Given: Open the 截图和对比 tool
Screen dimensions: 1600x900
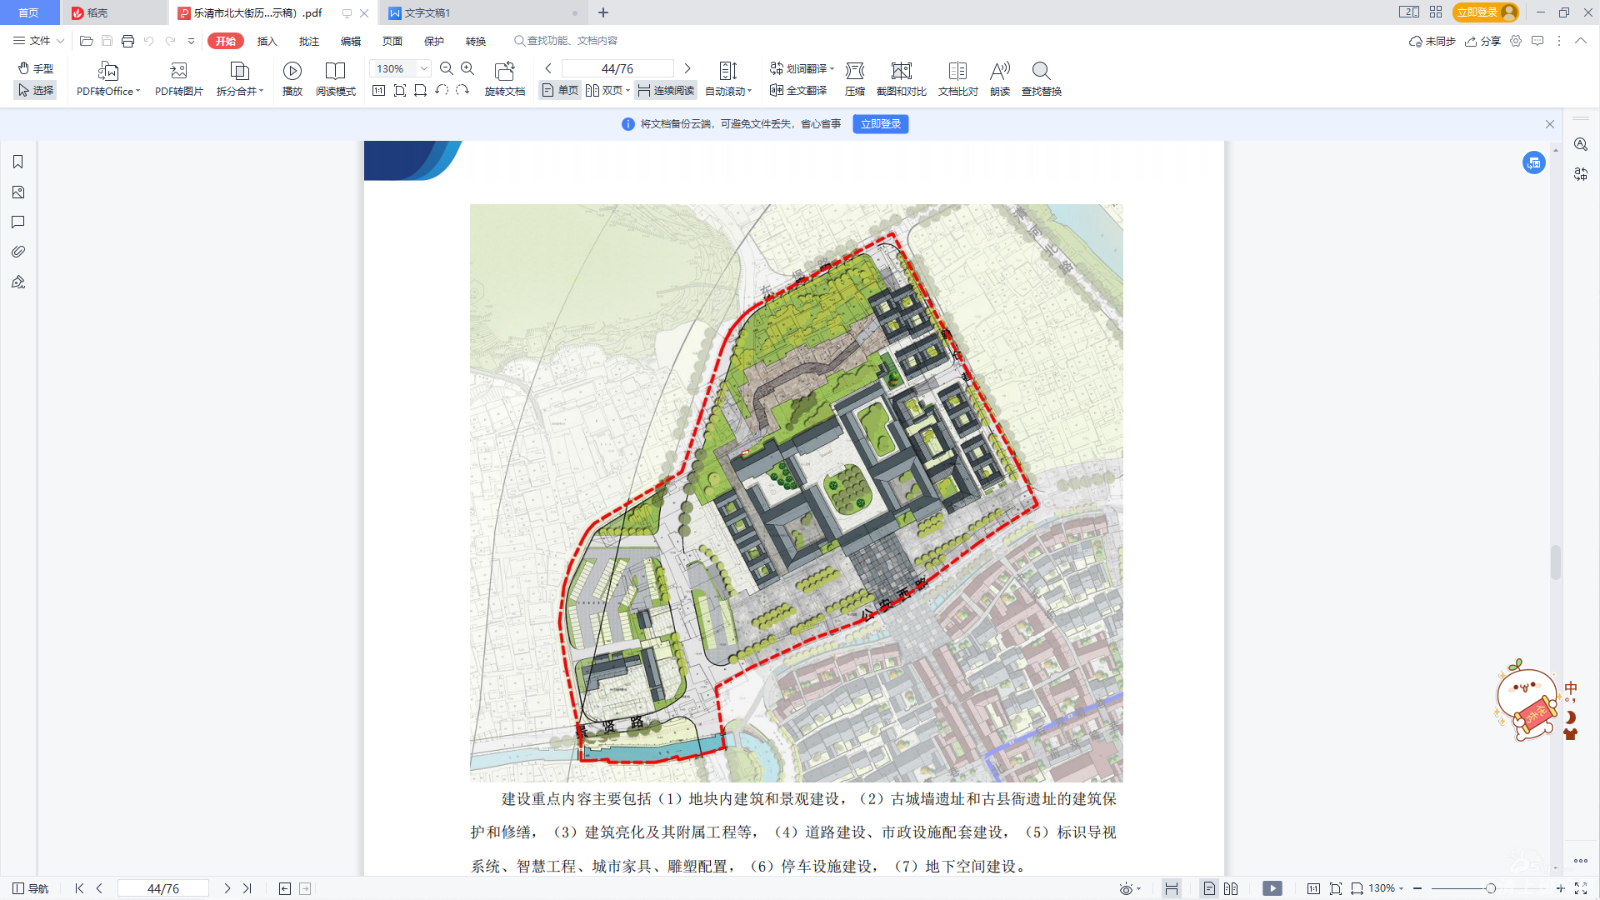Looking at the screenshot, I should pos(901,71).
